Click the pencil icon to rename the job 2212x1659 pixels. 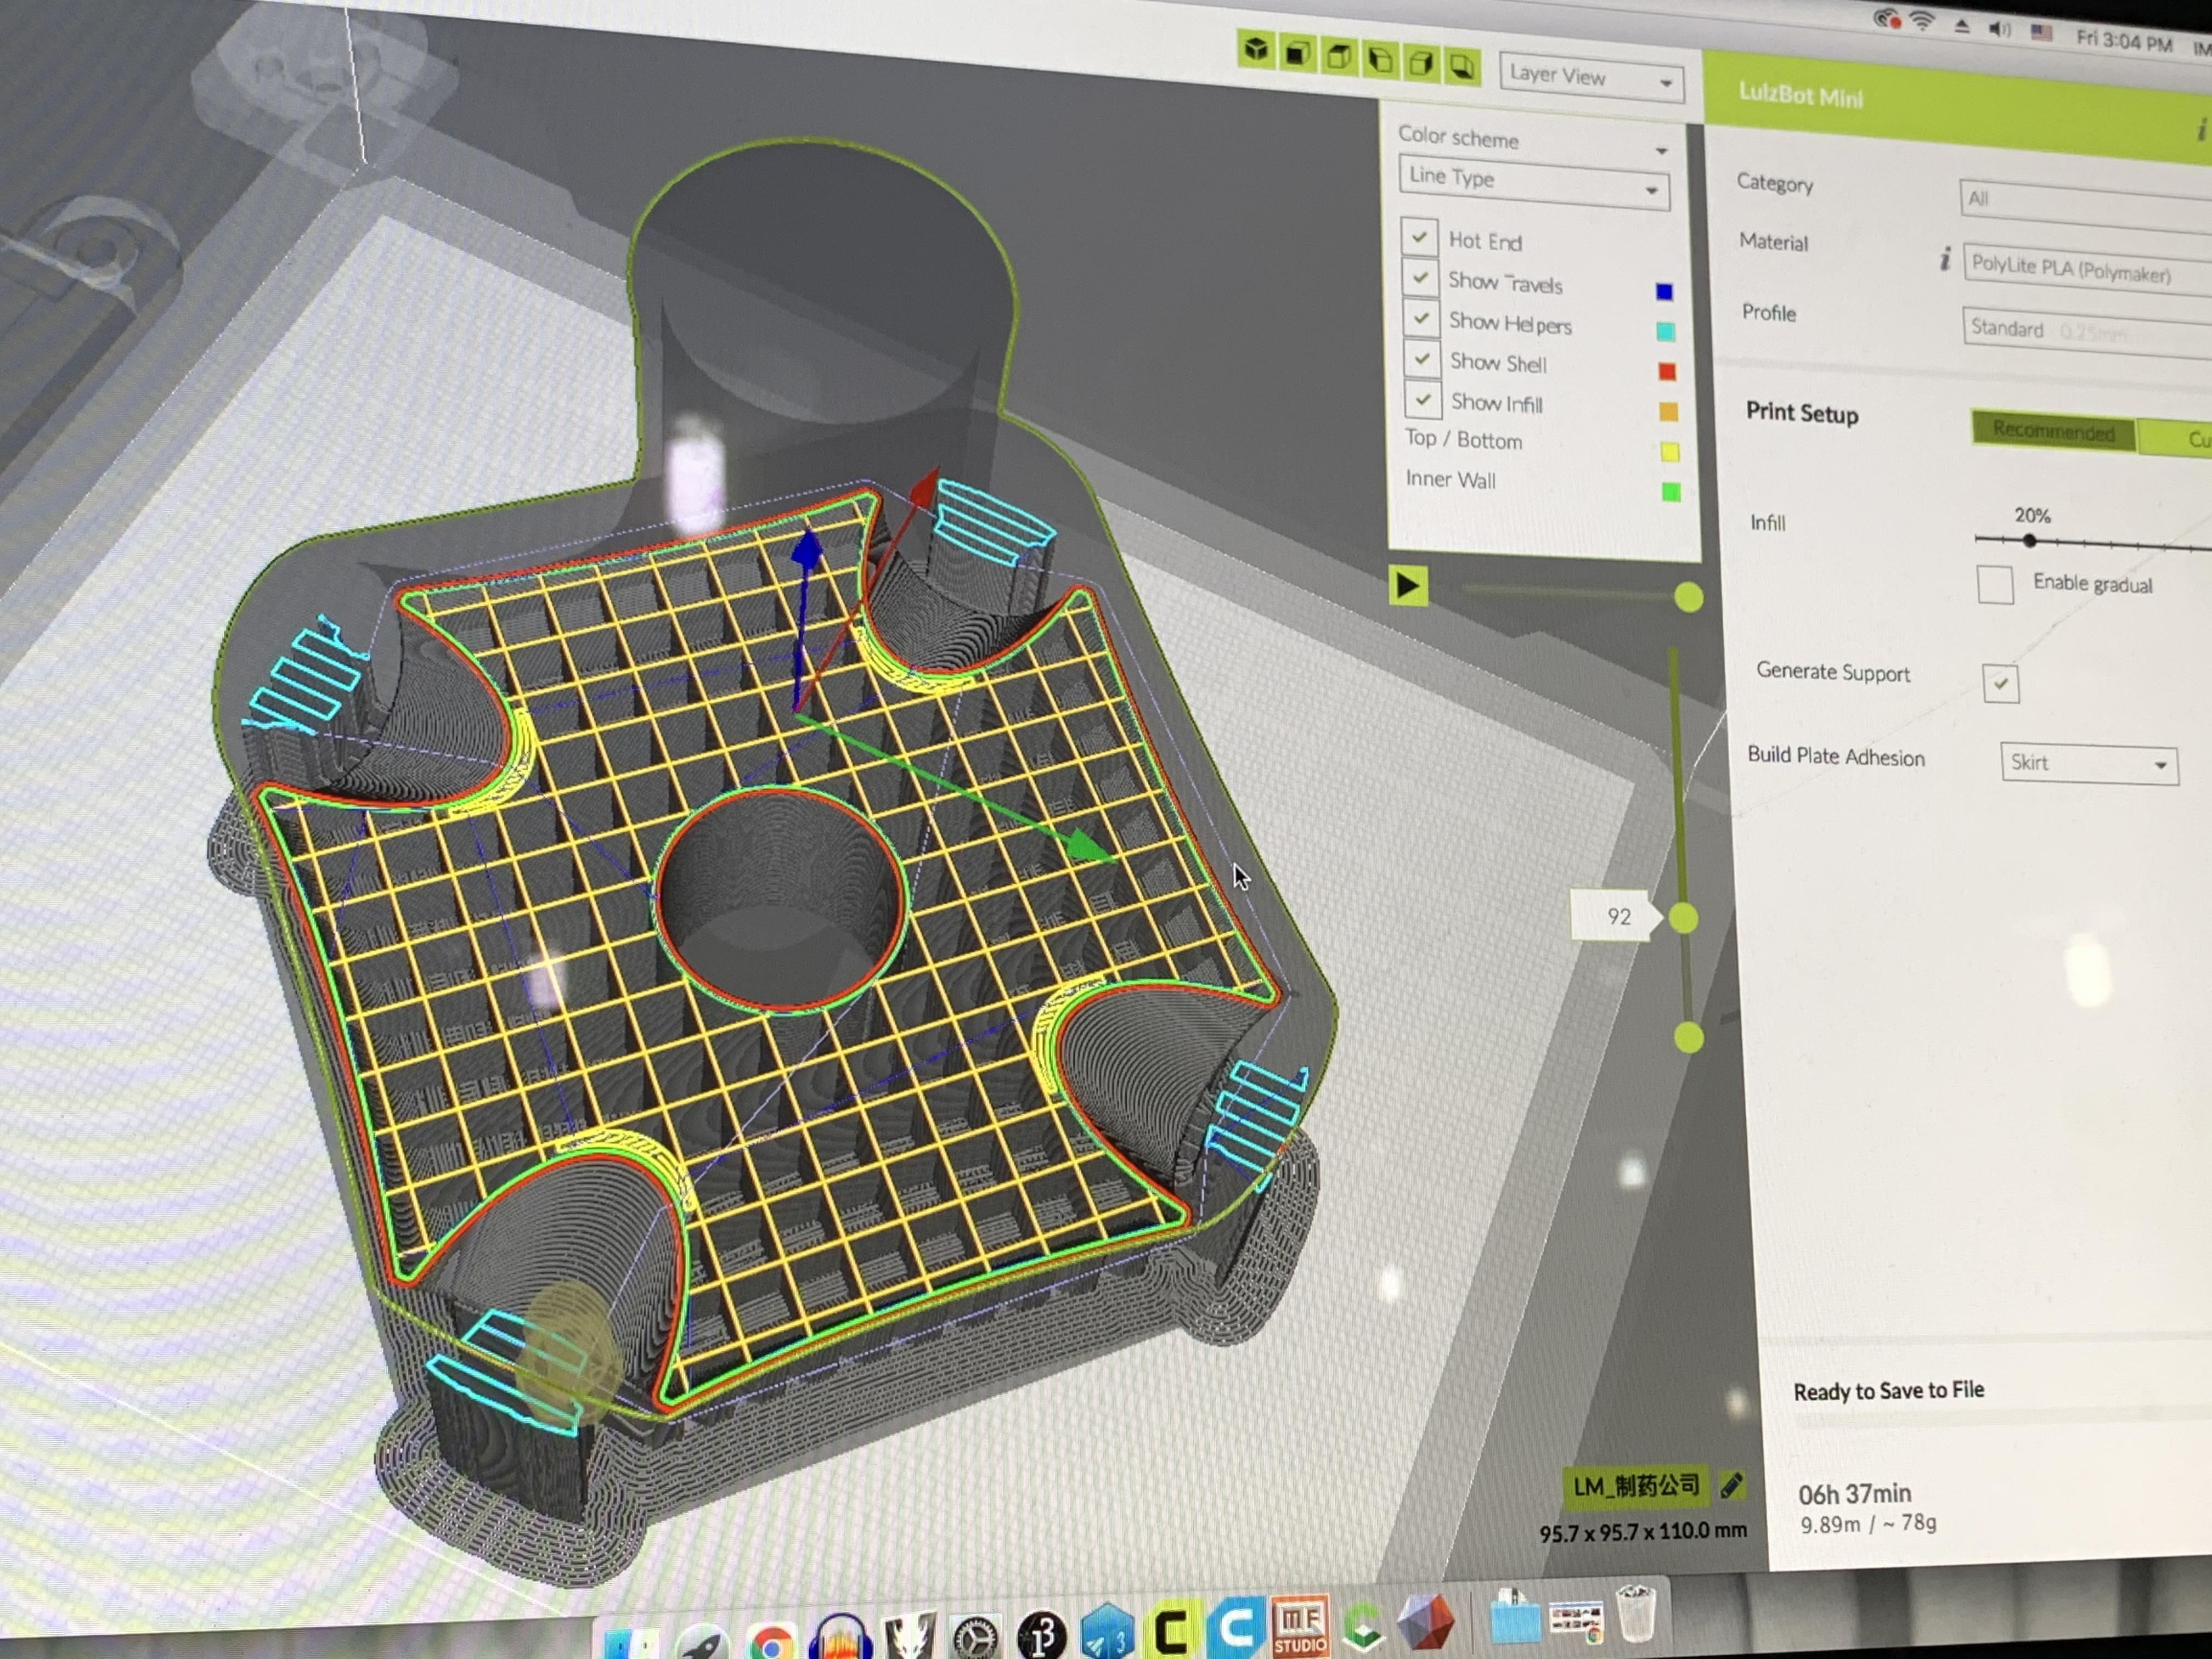(x=1732, y=1486)
